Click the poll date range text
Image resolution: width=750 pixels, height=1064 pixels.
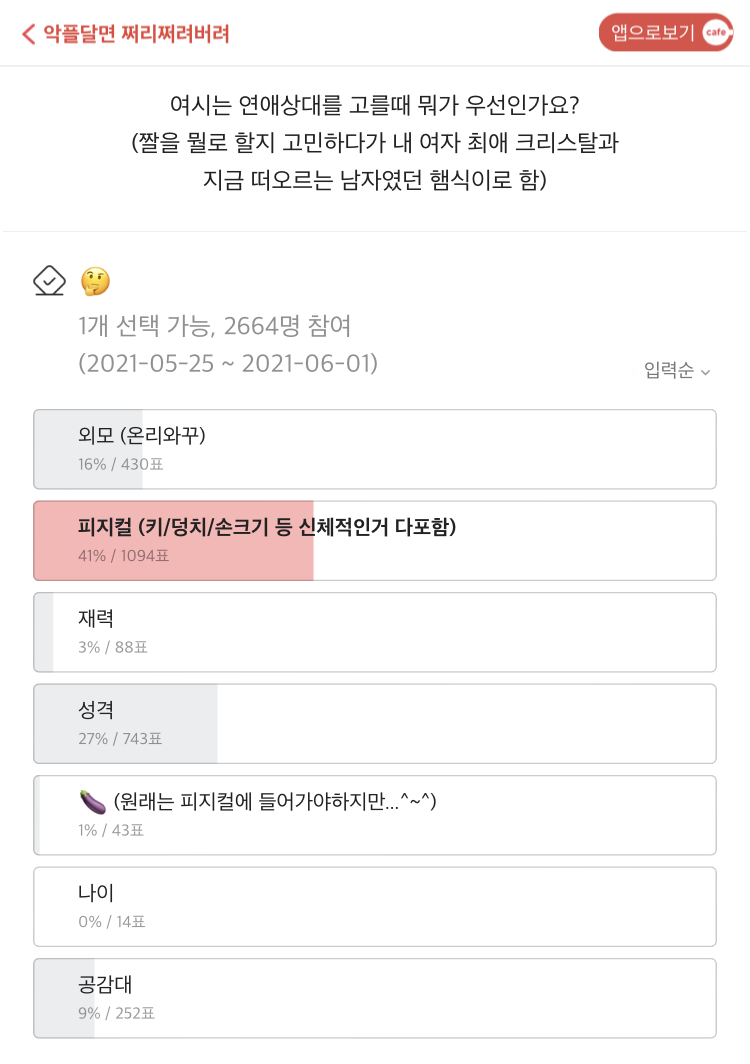tap(228, 363)
